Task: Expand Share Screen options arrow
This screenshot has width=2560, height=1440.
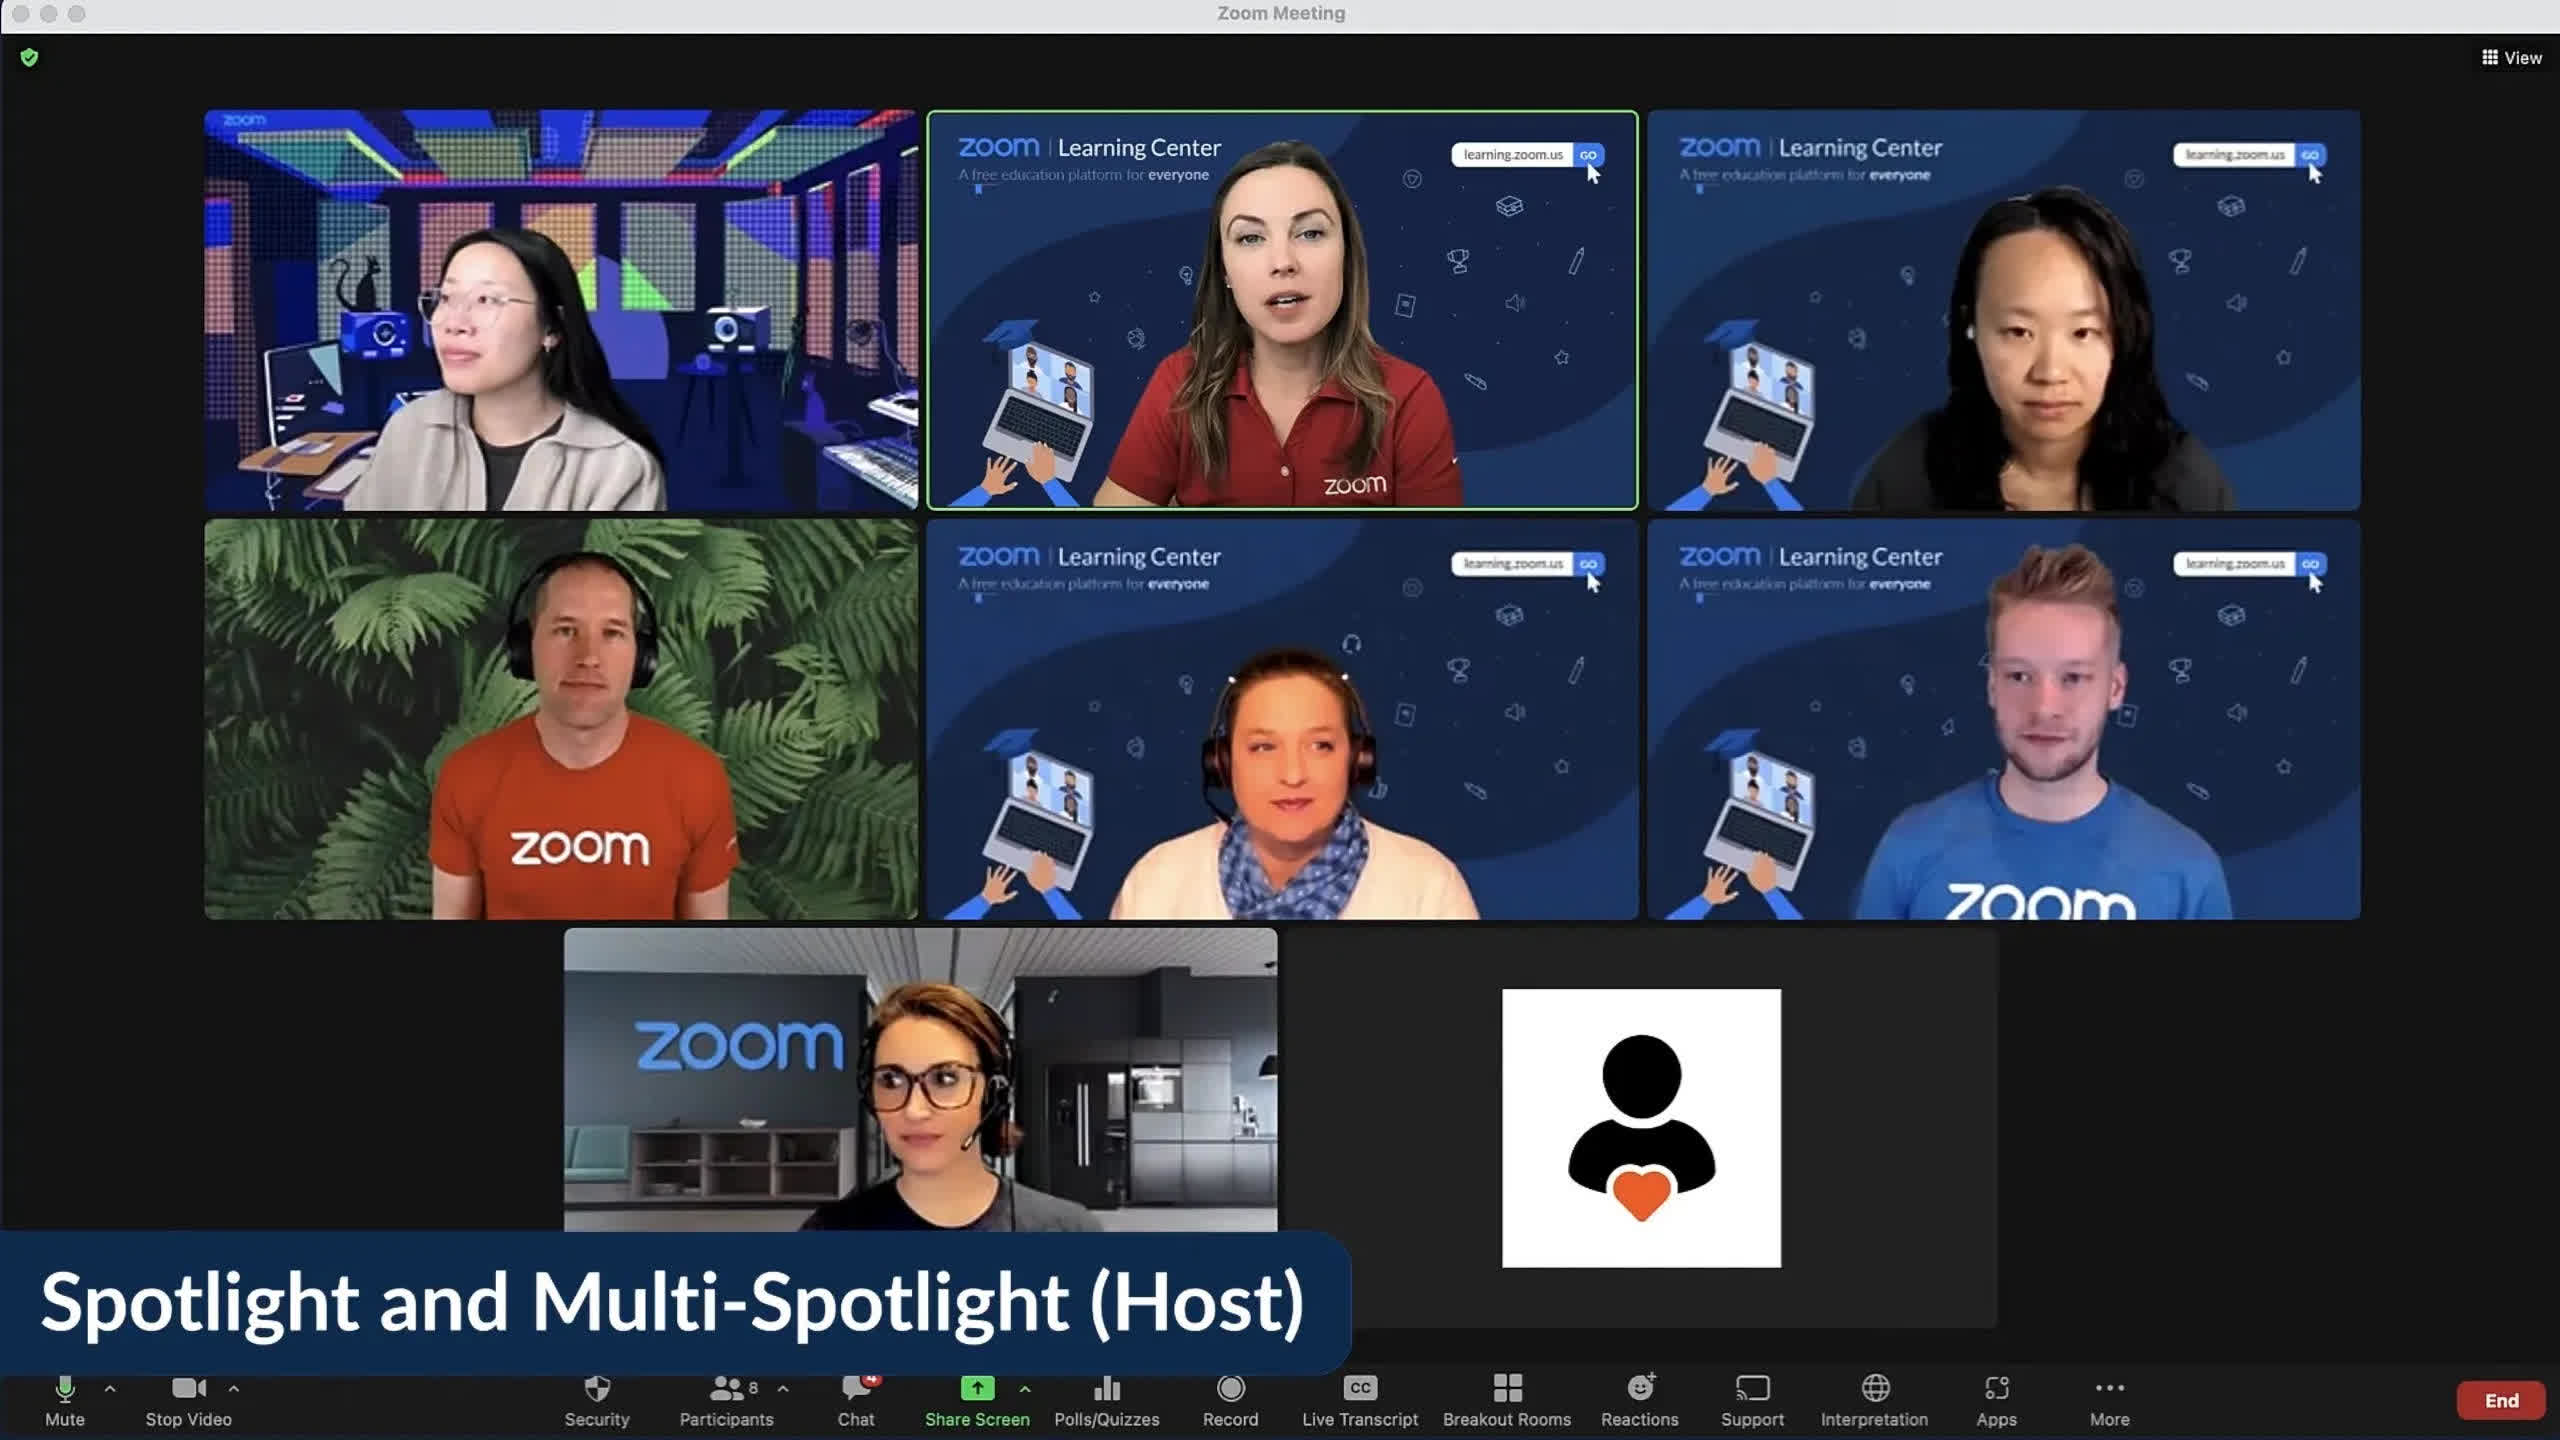Action: [1025, 1388]
